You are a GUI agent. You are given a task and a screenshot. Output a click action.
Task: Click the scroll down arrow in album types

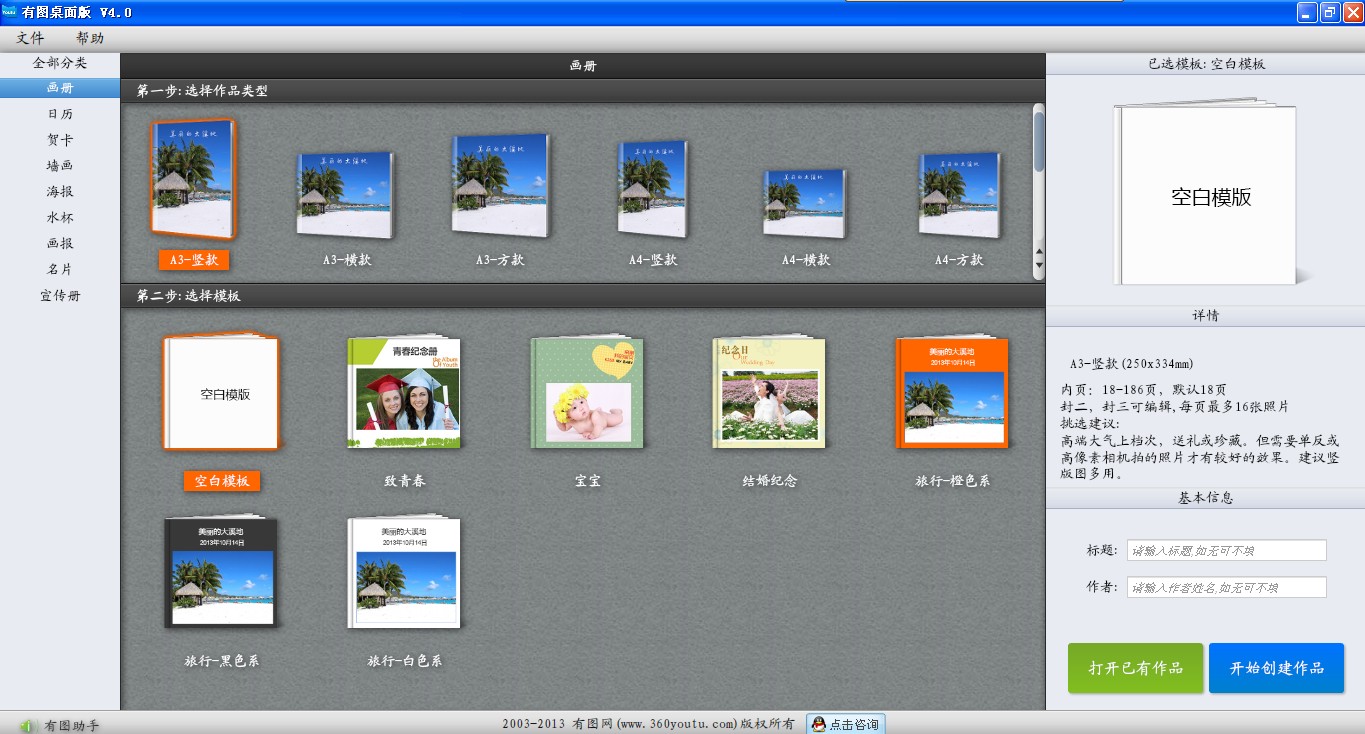pos(1038,265)
